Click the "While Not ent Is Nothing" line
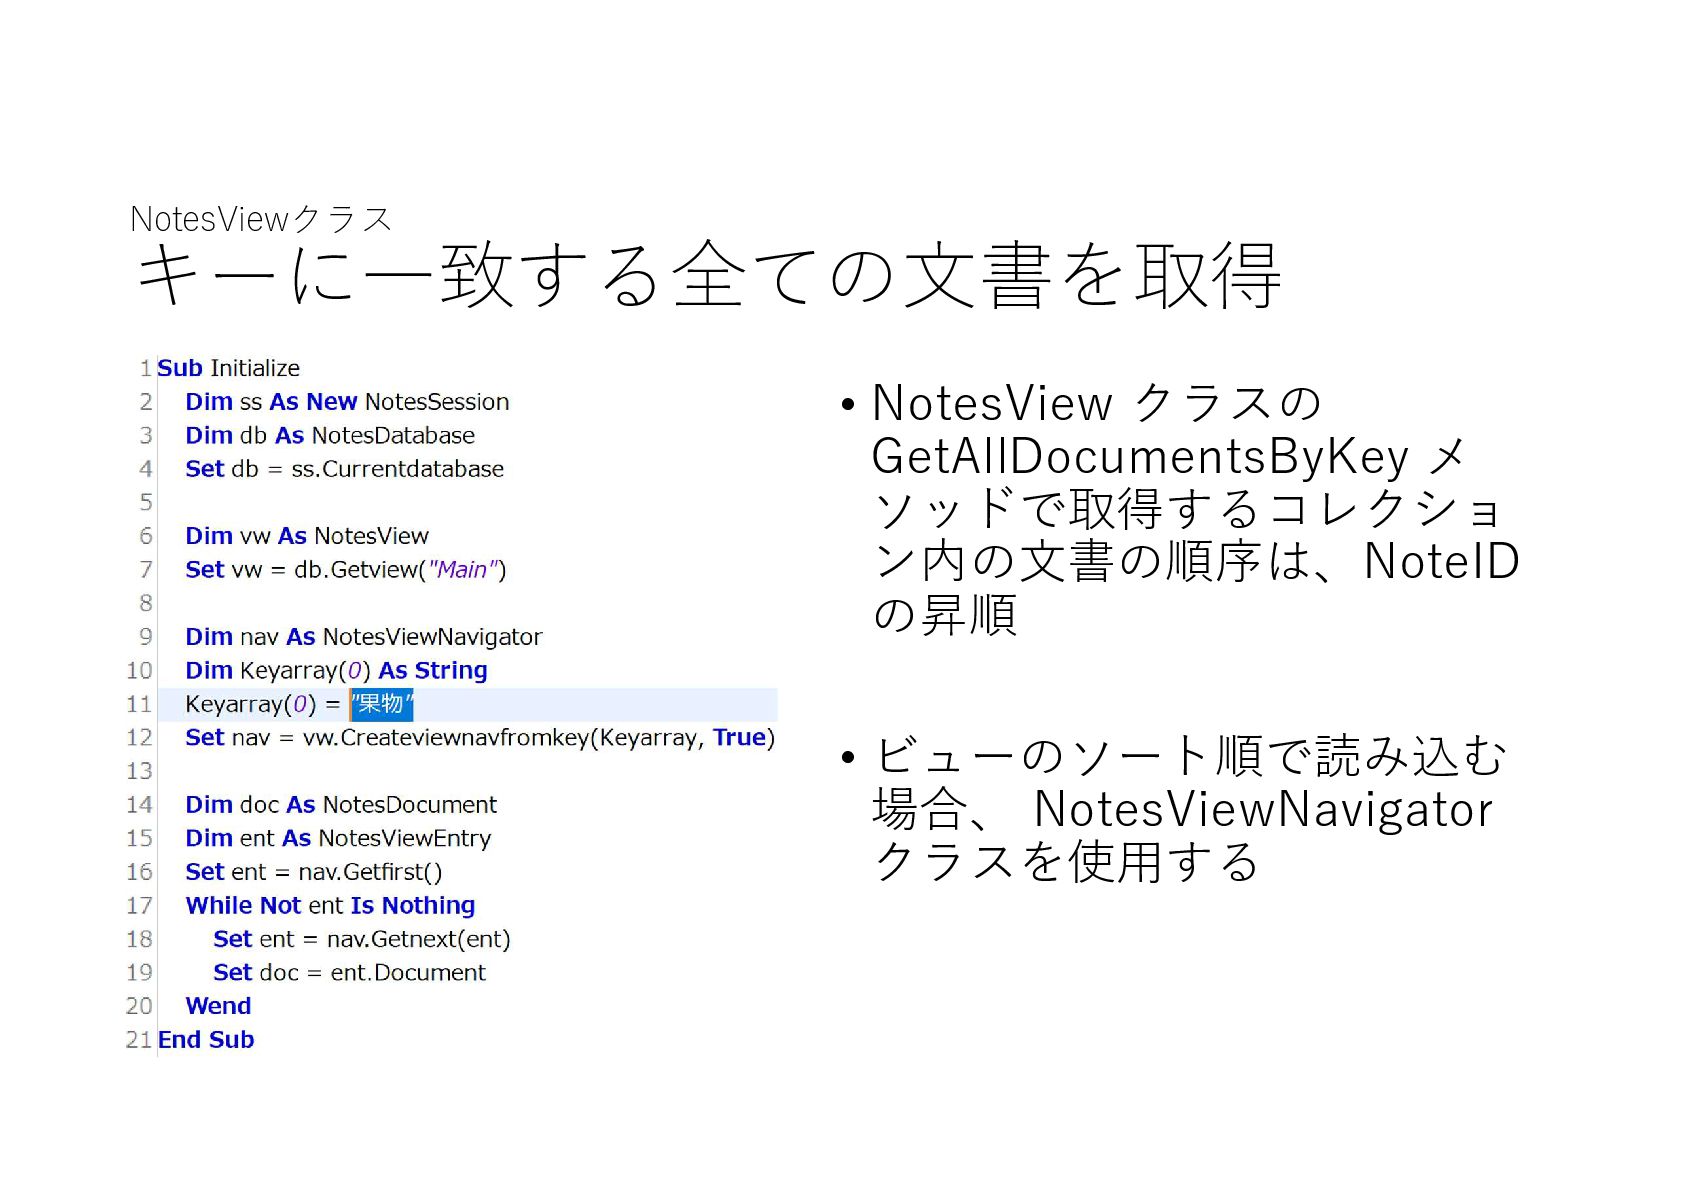 pyautogui.click(x=330, y=906)
